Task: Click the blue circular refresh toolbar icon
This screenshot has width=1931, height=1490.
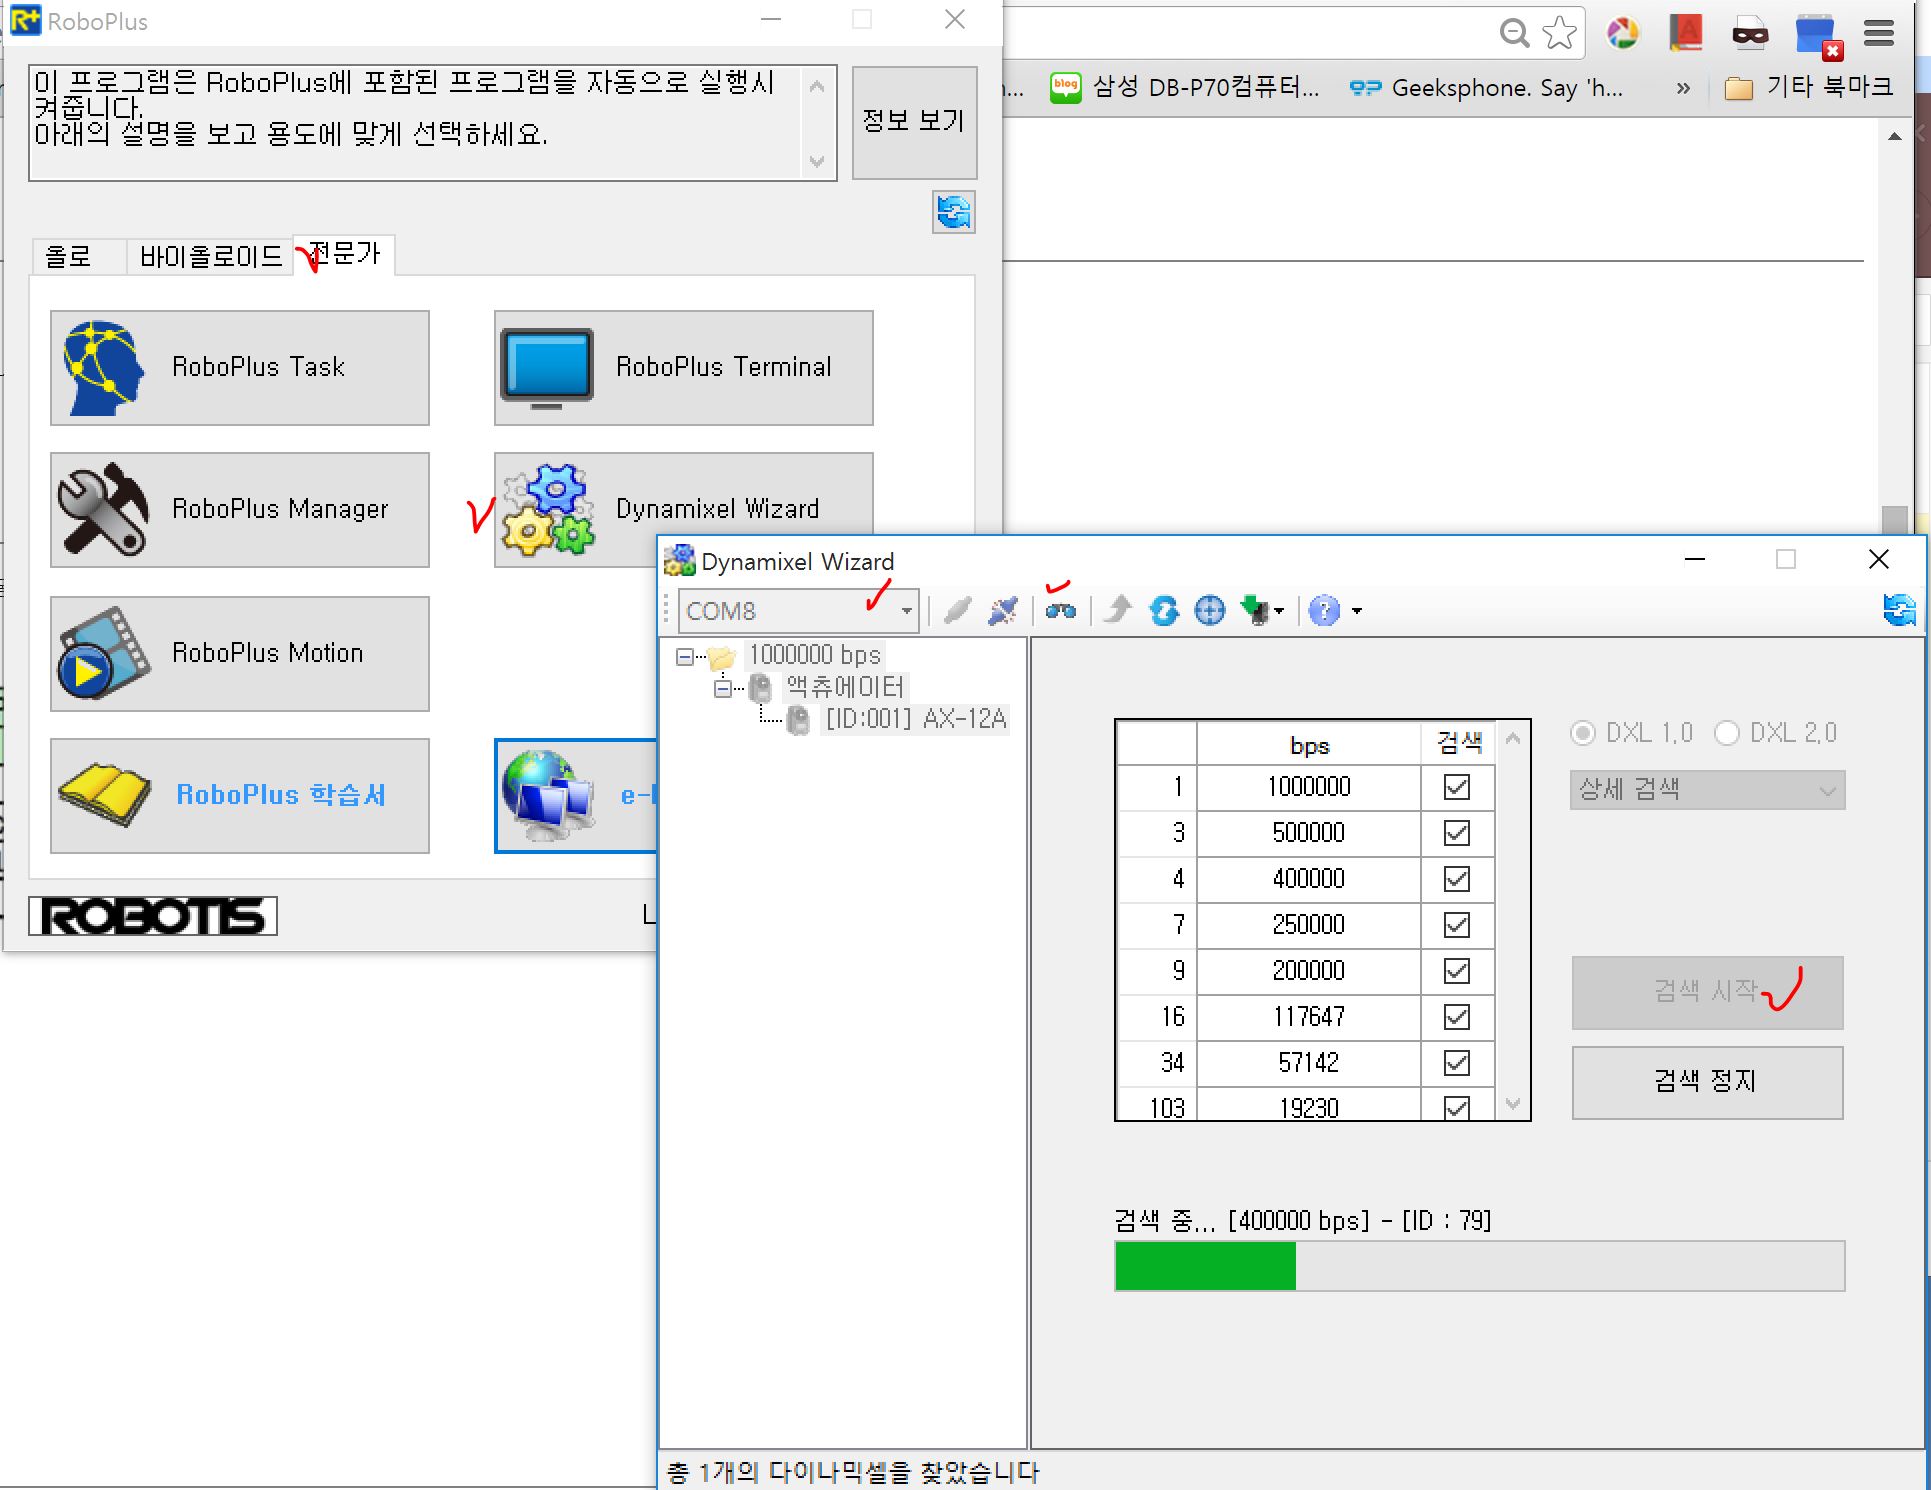Action: pyautogui.click(x=1164, y=610)
